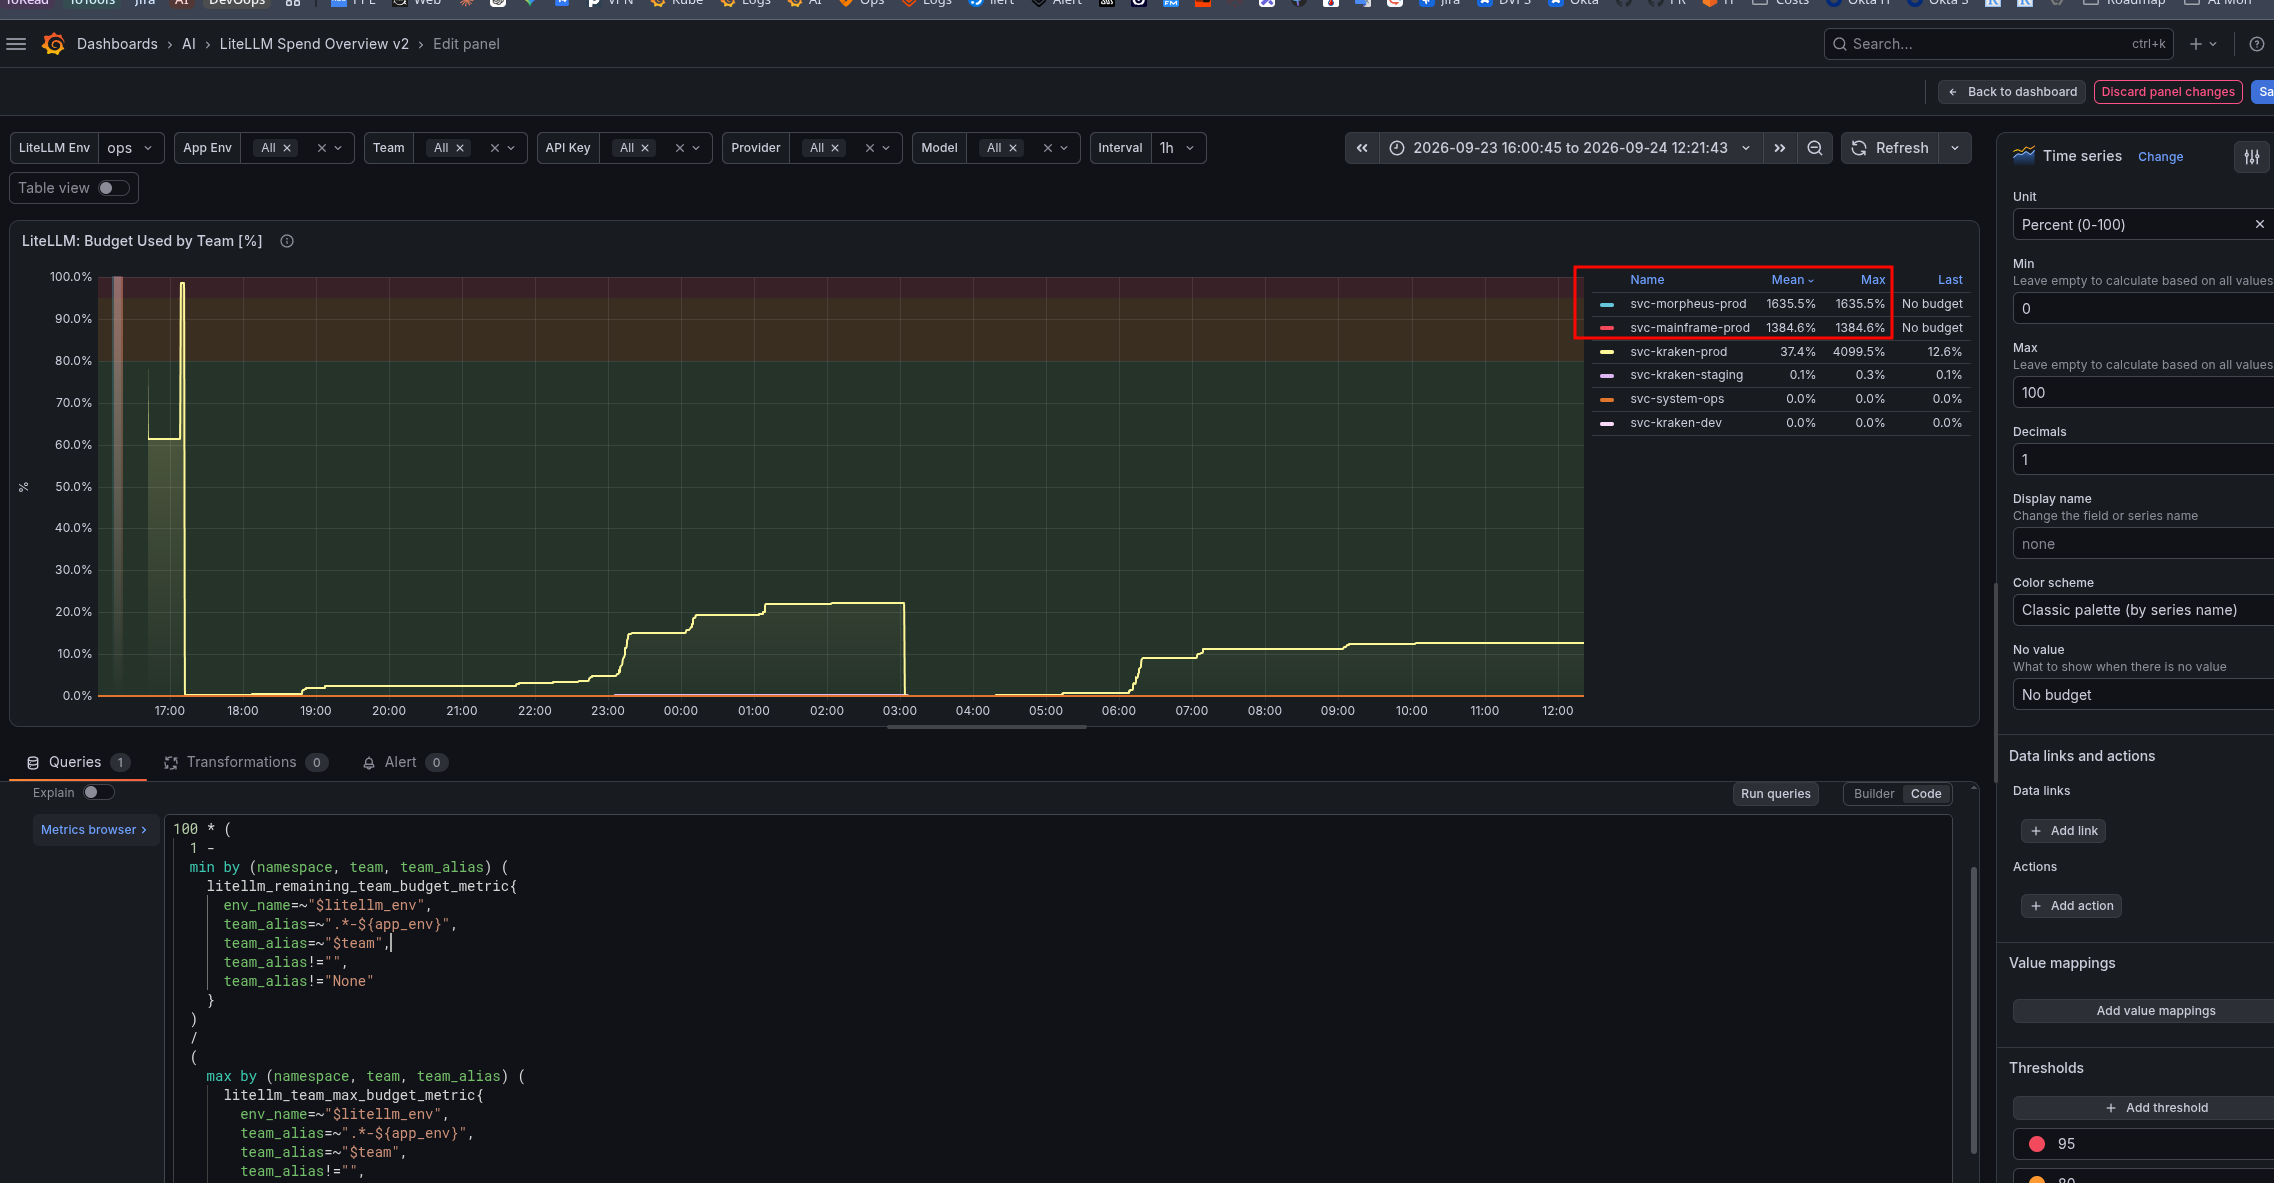
Task: Step the time range backward
Action: (x=1362, y=148)
